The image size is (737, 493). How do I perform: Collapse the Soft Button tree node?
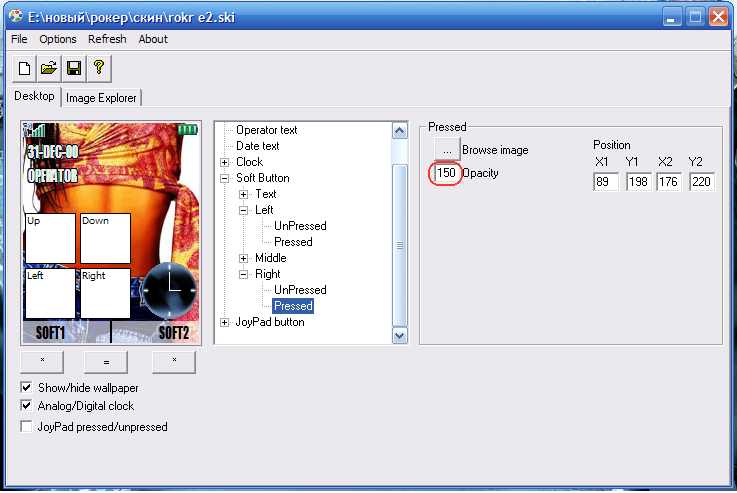225,178
